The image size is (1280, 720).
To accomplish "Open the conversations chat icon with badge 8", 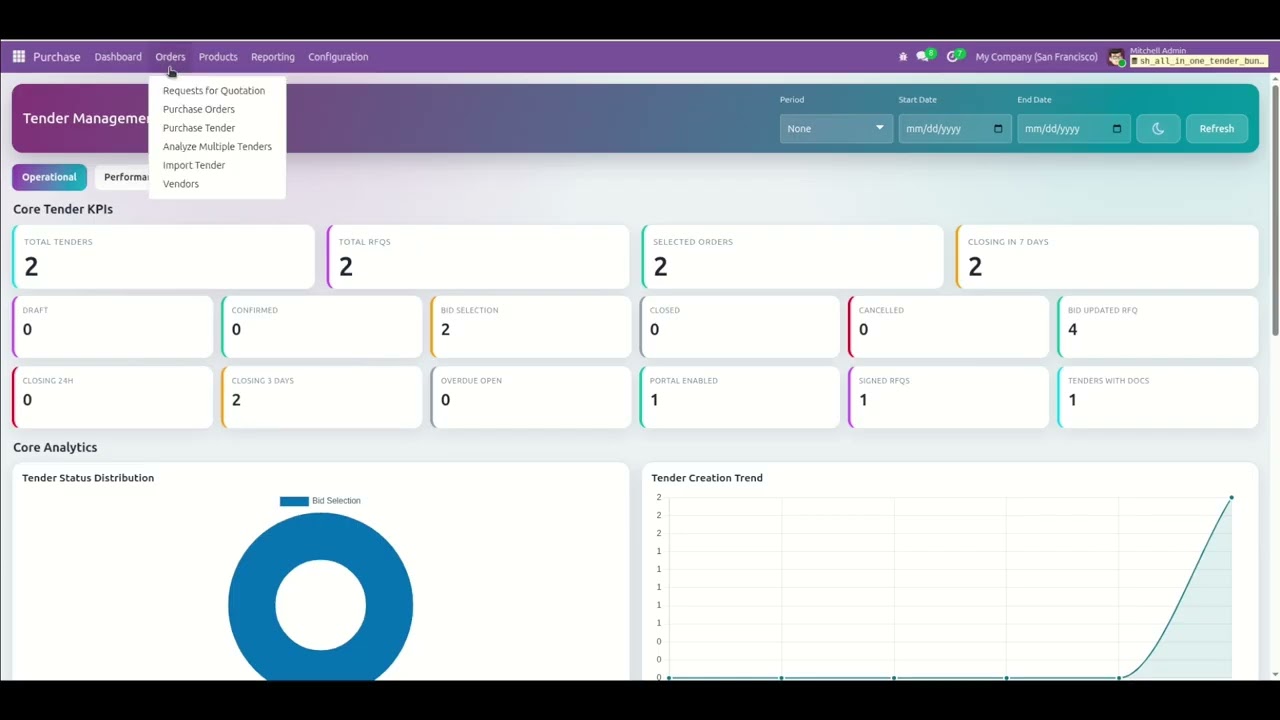I will tap(925, 56).
